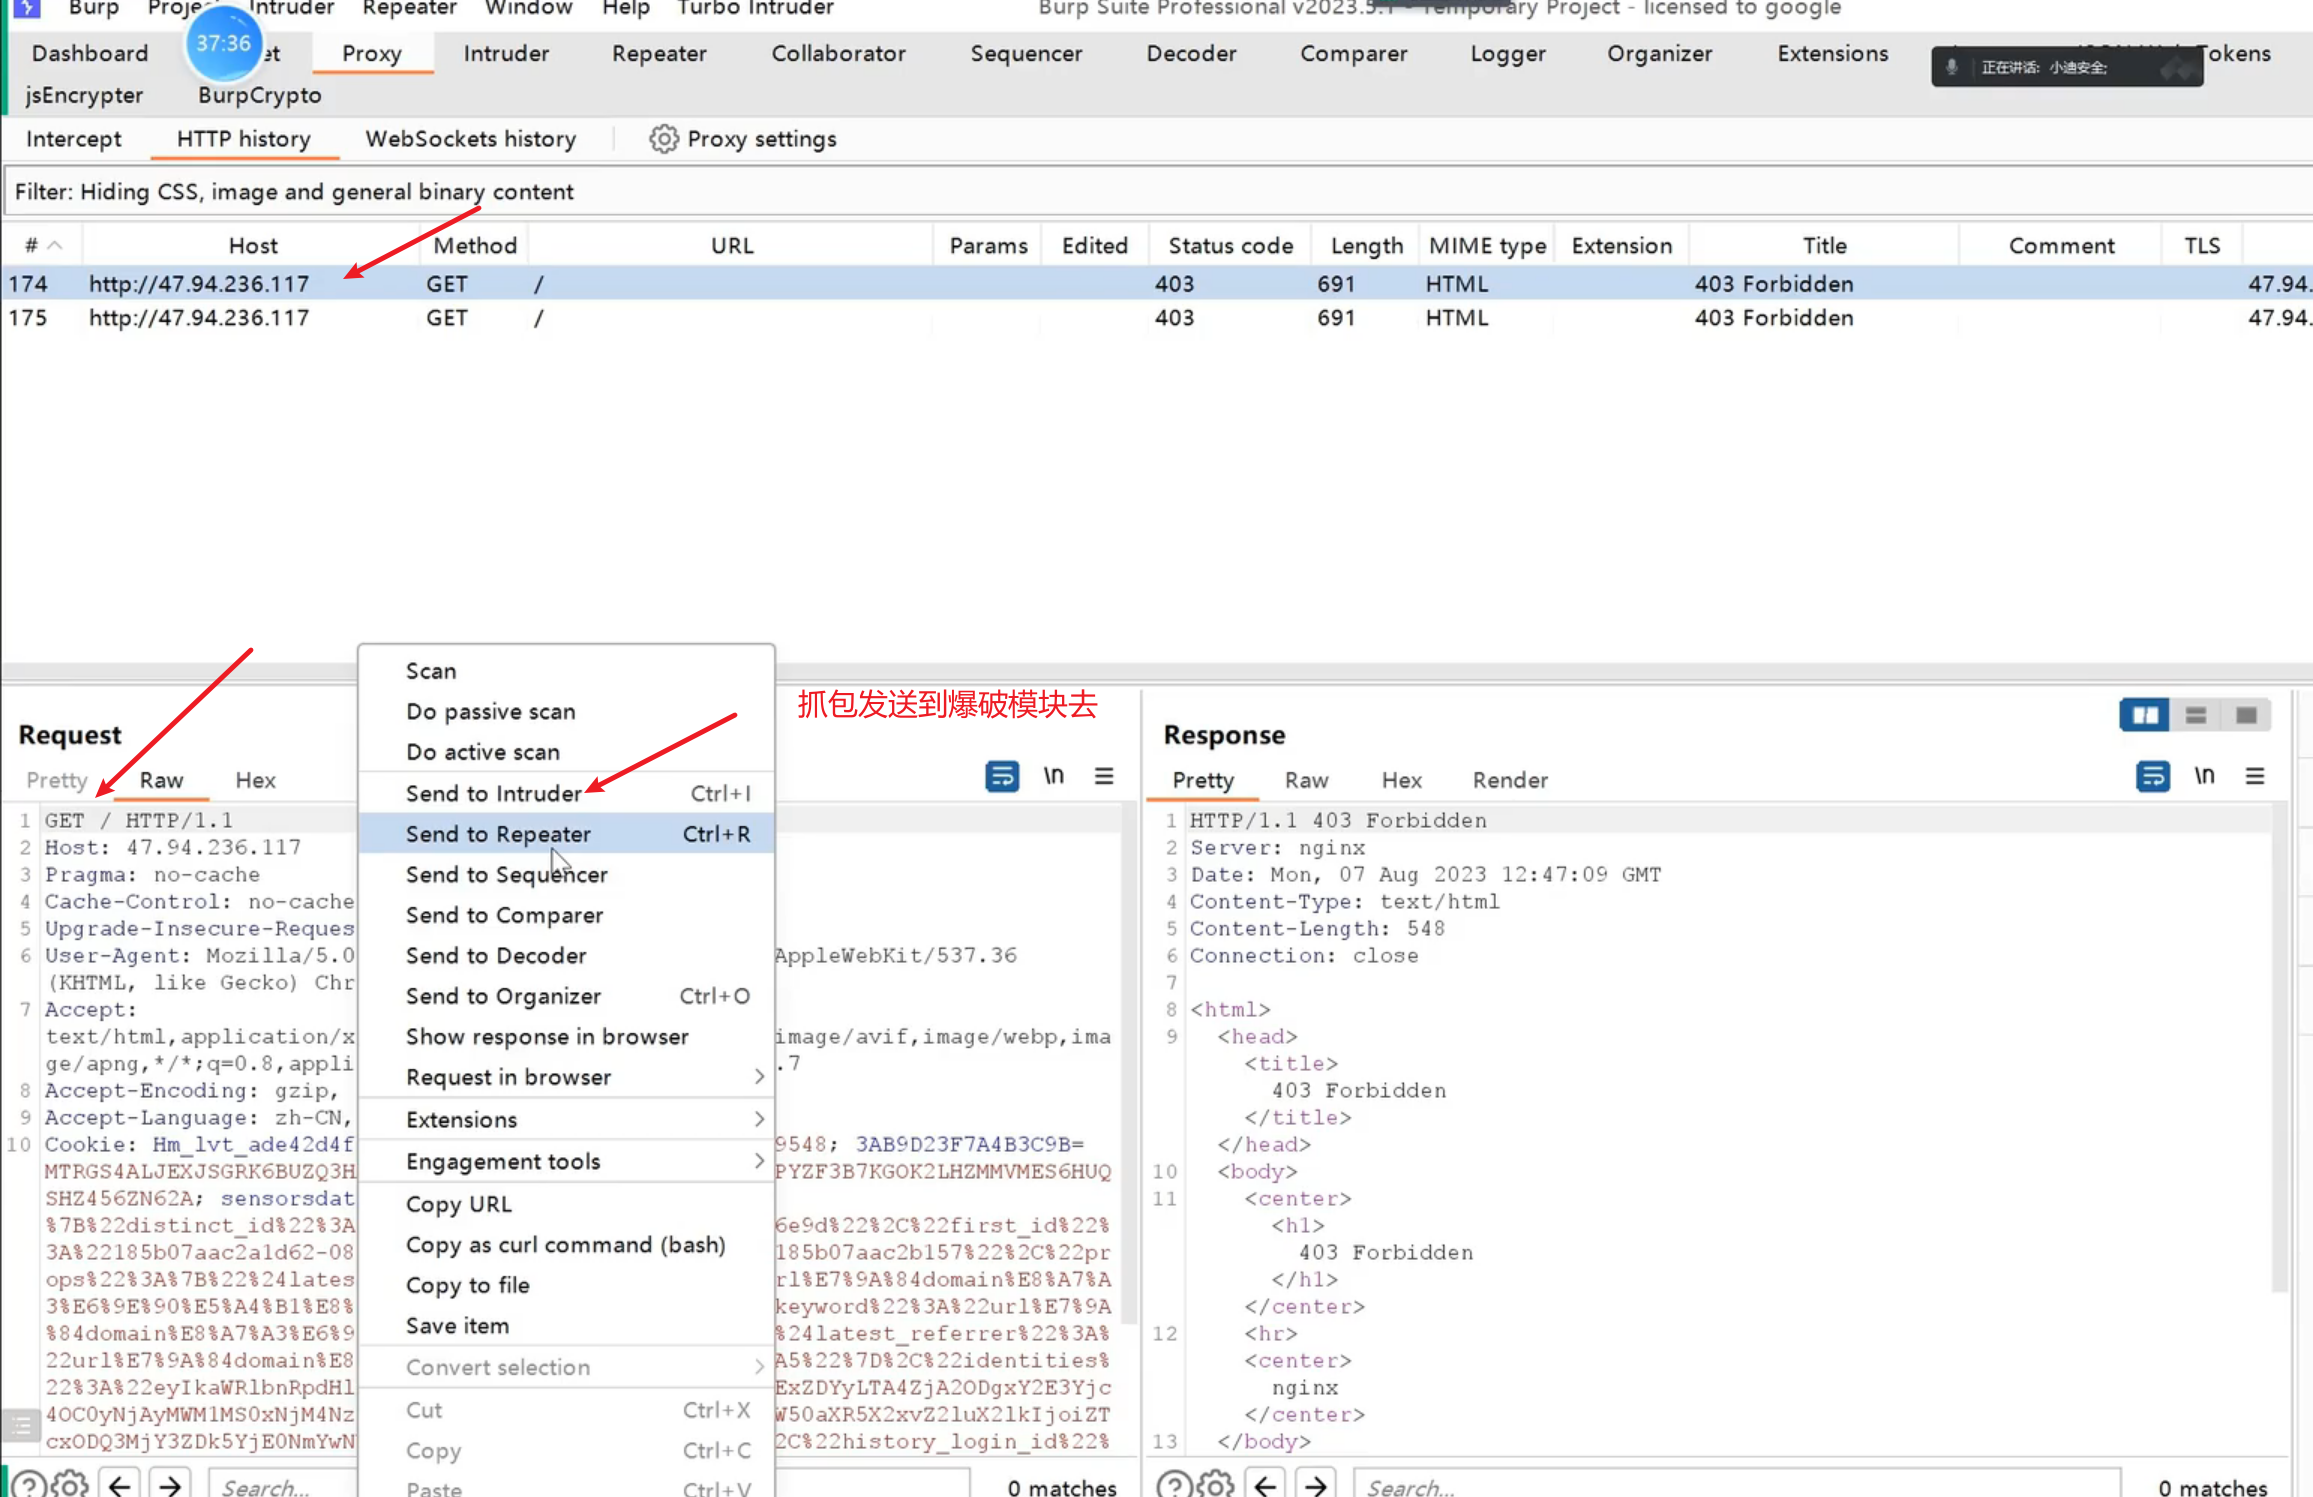Choose Send to Intruder menu entry

click(x=494, y=793)
